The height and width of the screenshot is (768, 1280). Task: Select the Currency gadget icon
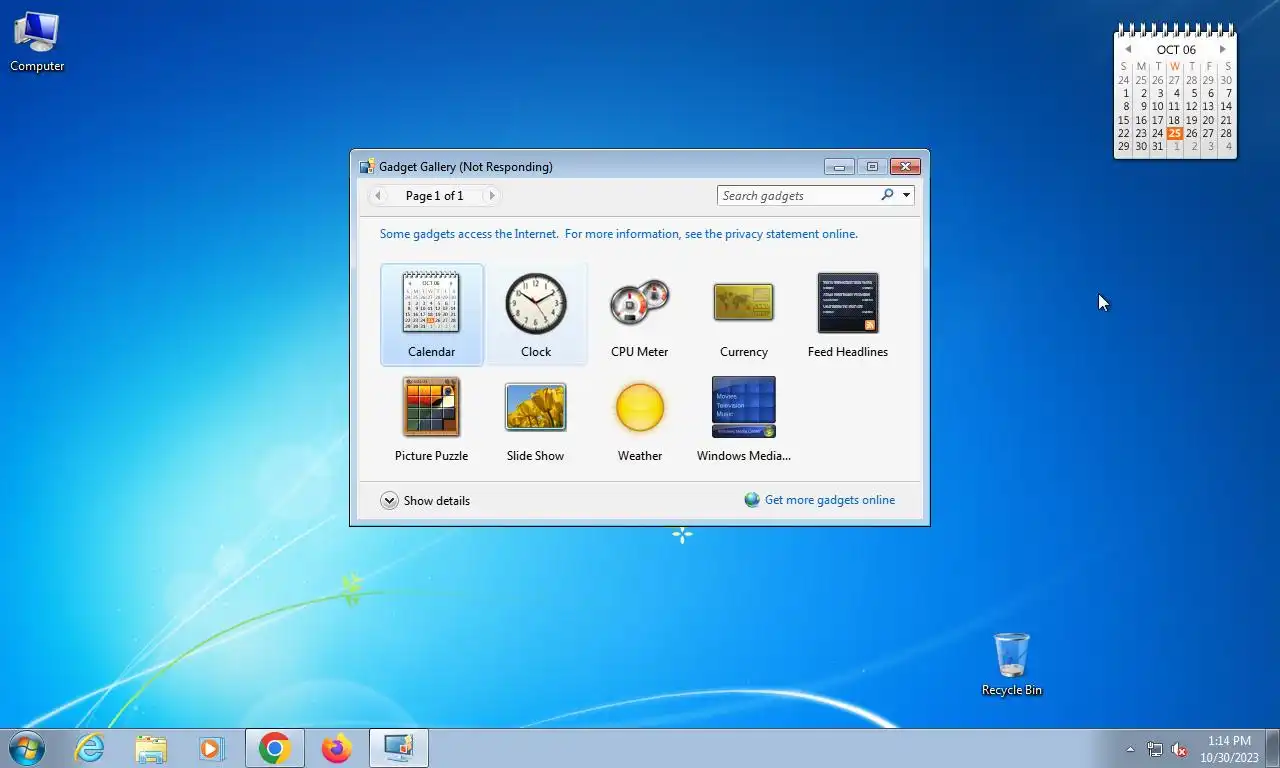(x=744, y=302)
